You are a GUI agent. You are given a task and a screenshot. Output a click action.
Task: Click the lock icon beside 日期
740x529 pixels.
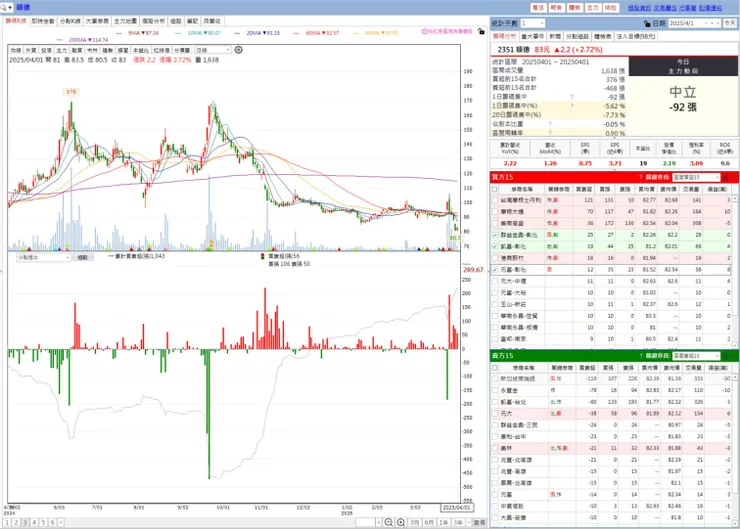click(x=647, y=23)
